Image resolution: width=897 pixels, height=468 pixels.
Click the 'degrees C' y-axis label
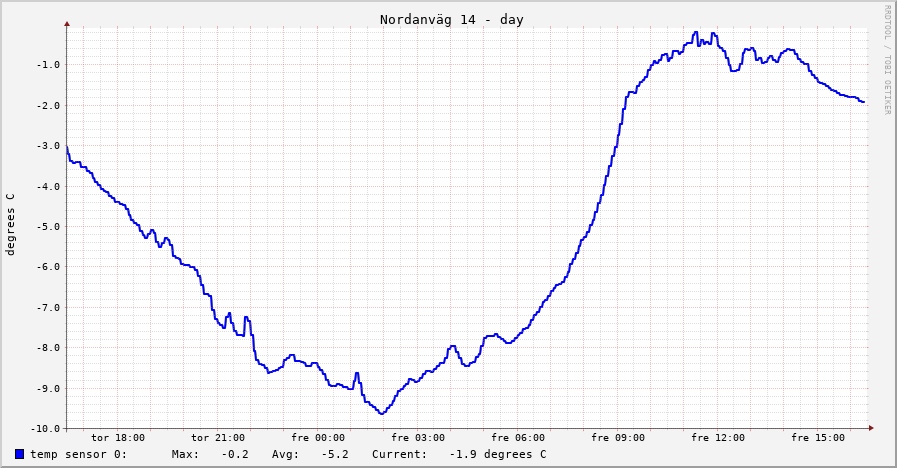click(11, 225)
